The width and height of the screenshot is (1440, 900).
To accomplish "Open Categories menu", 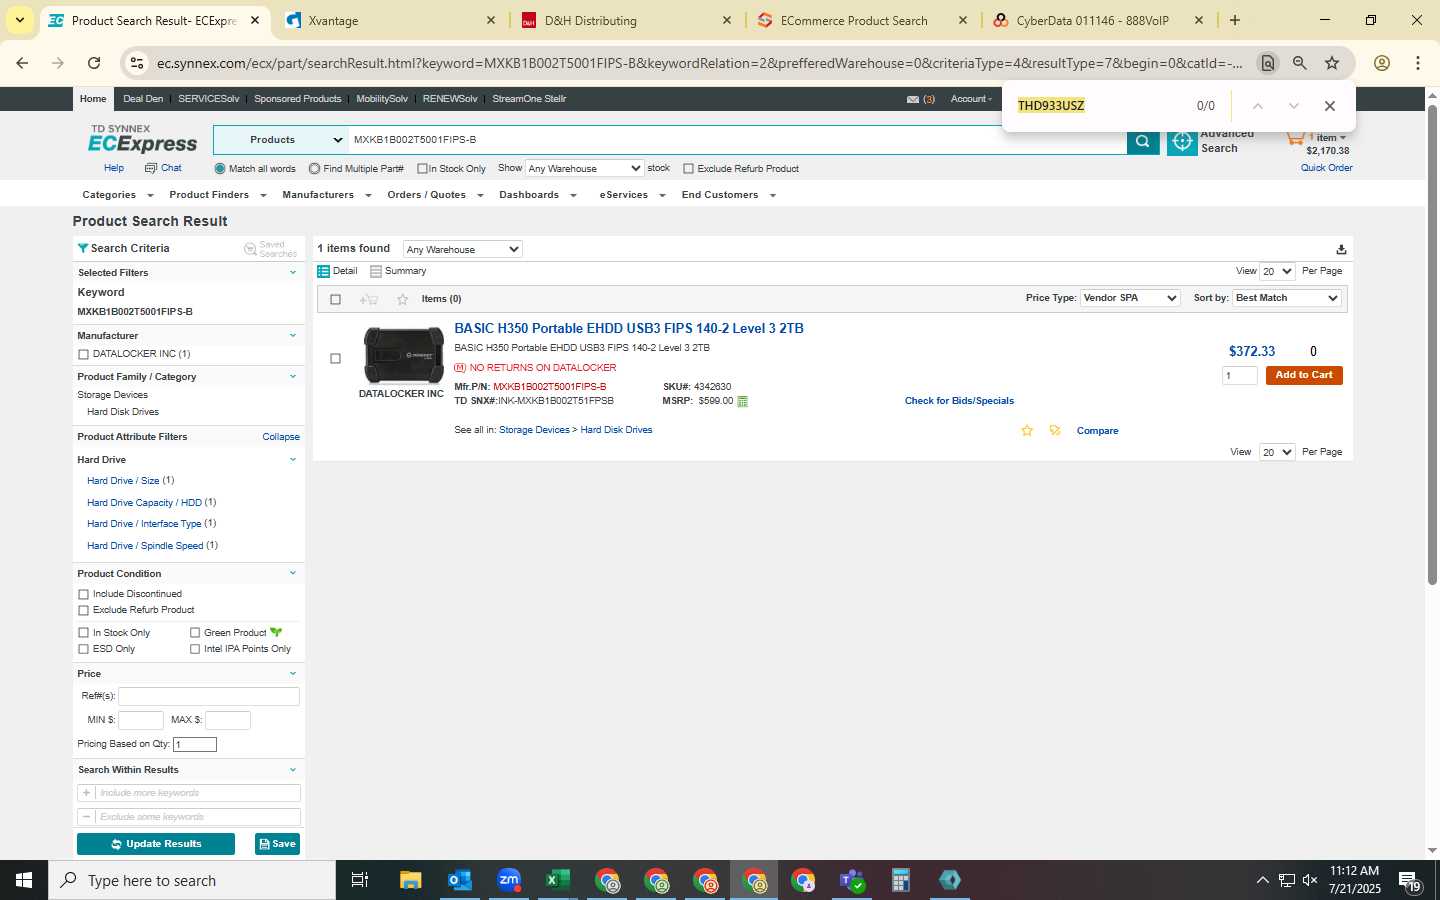I will pos(117,195).
